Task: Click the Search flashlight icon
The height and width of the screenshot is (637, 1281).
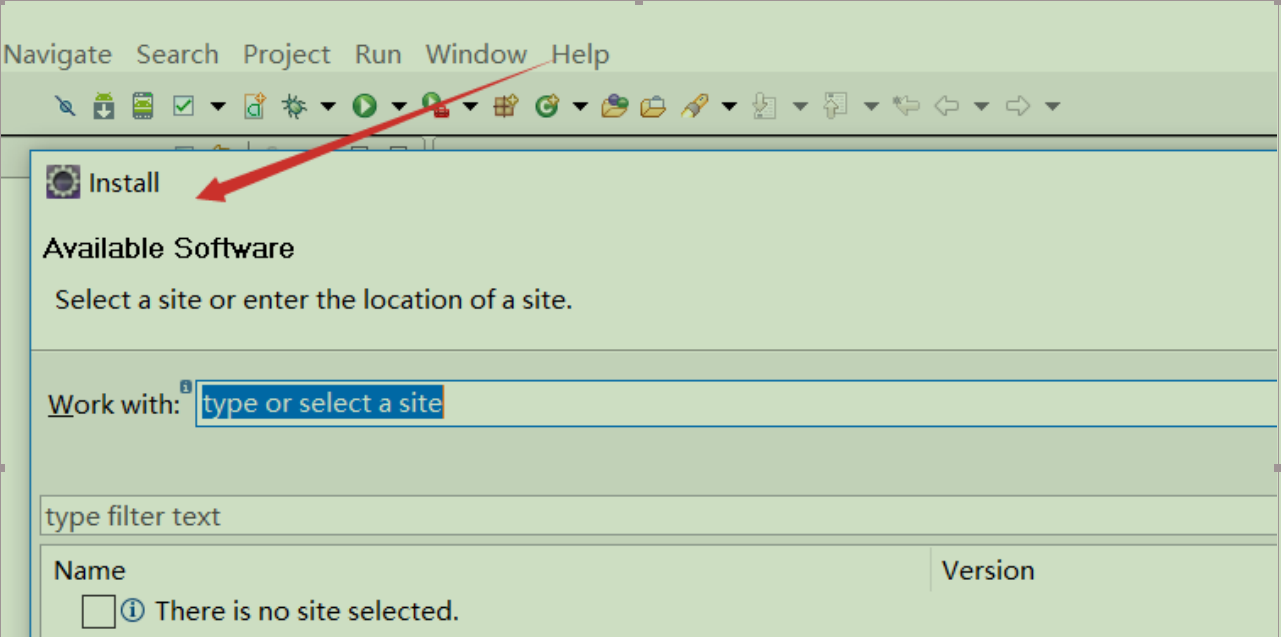Action: point(695,105)
